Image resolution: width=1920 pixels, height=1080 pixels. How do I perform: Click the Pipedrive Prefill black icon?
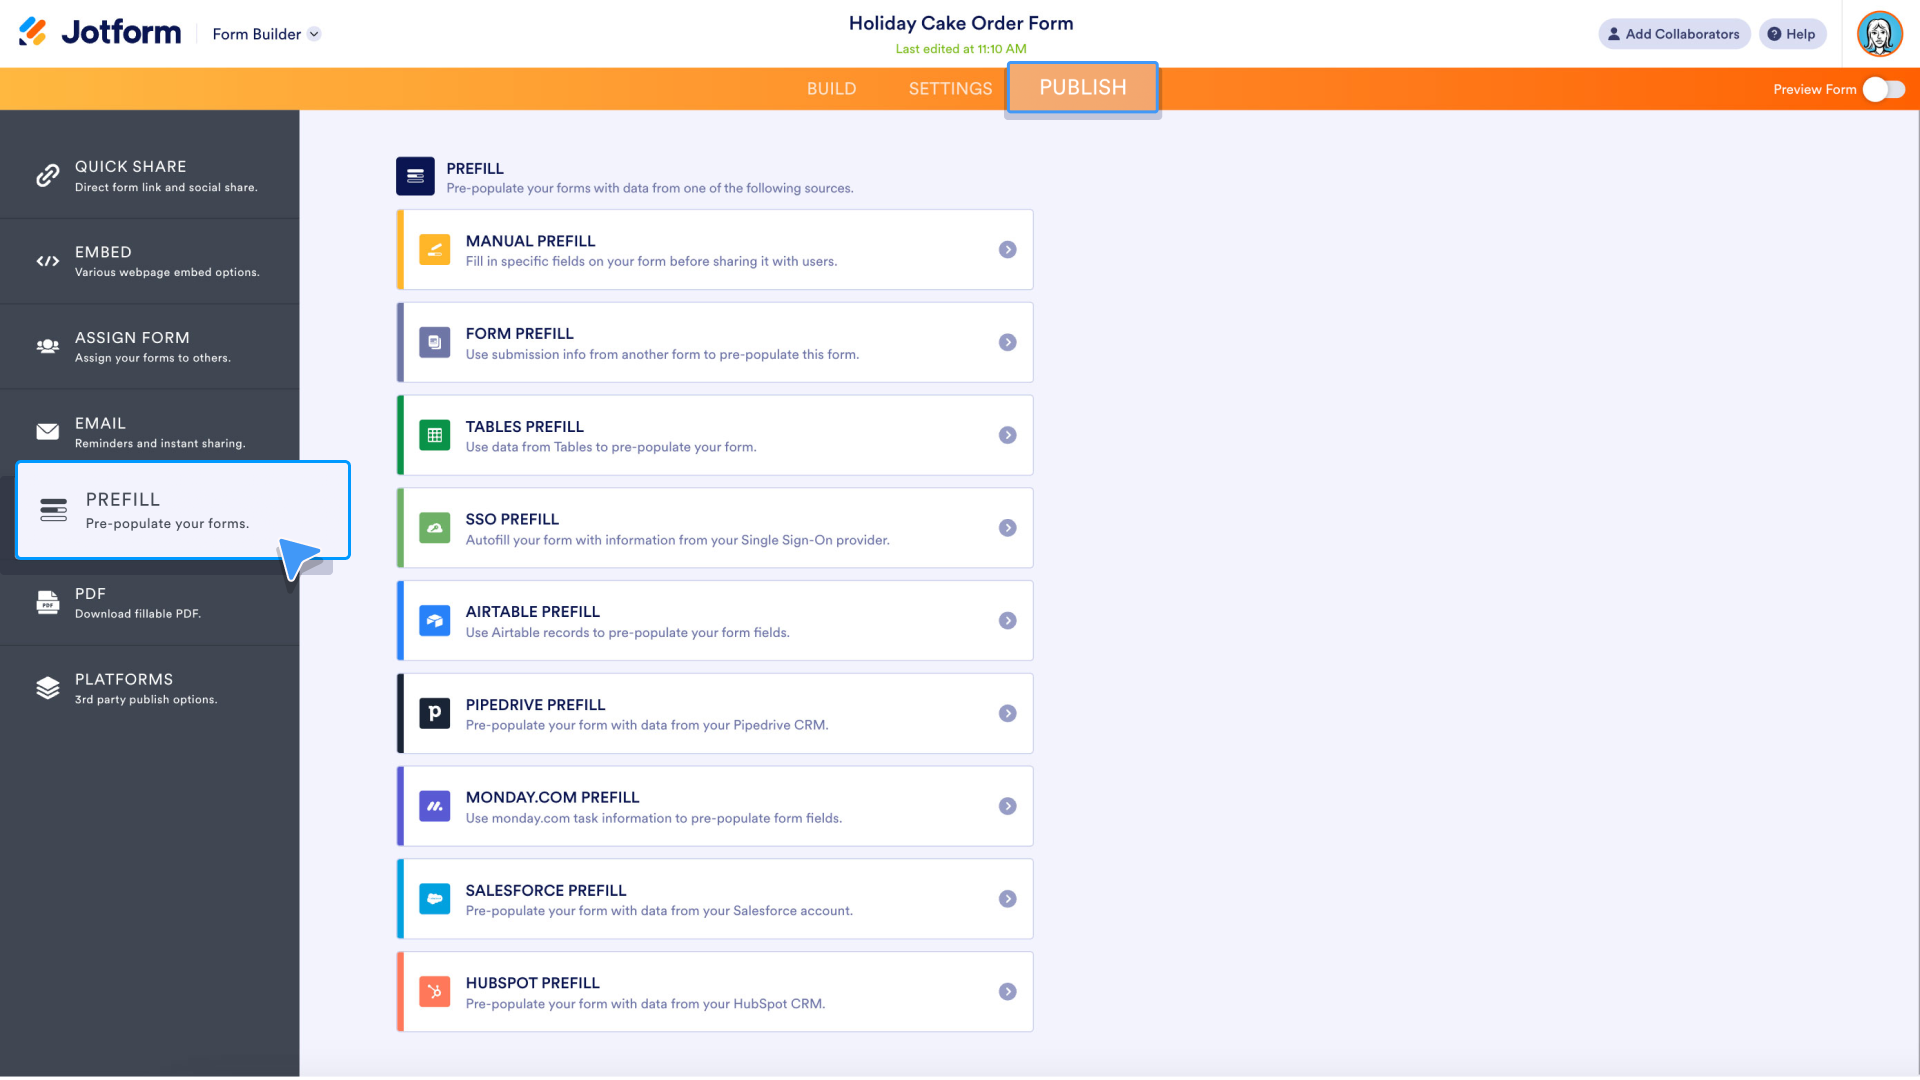click(434, 713)
